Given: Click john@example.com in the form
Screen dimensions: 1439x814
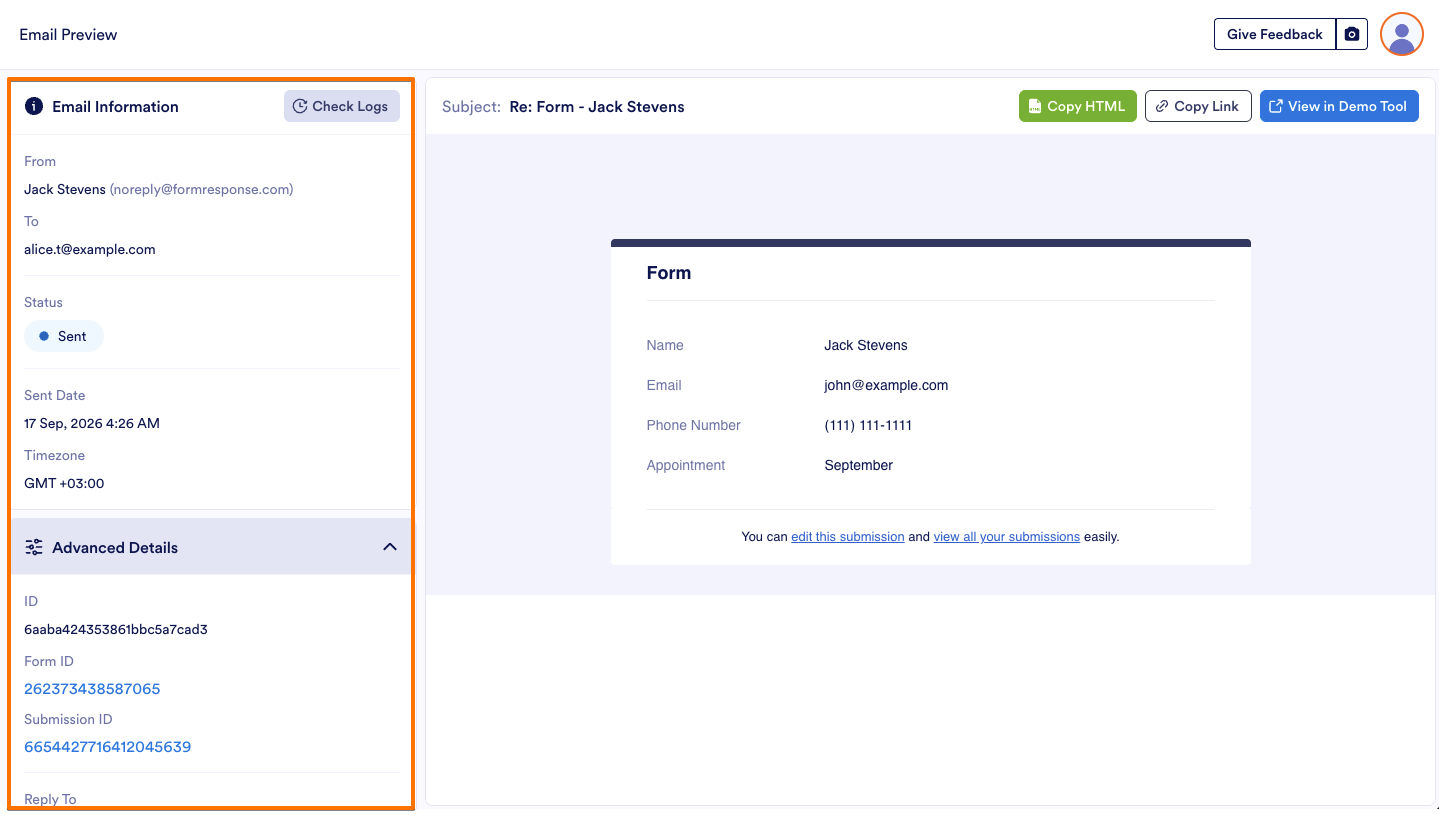Looking at the screenshot, I should [886, 385].
